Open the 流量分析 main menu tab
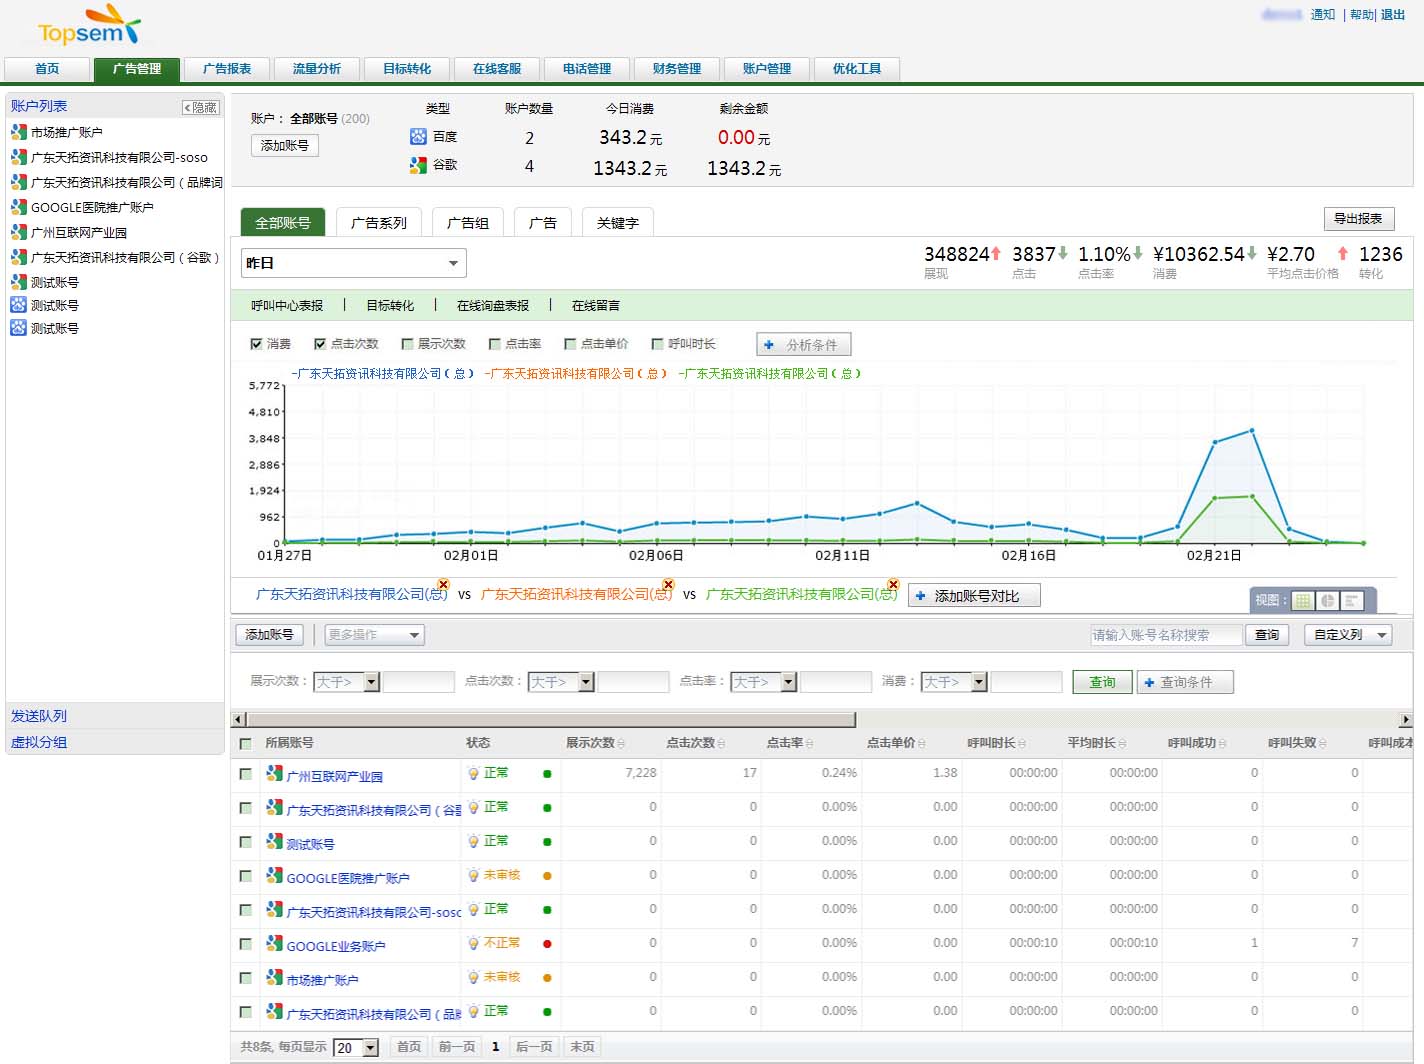 317,69
